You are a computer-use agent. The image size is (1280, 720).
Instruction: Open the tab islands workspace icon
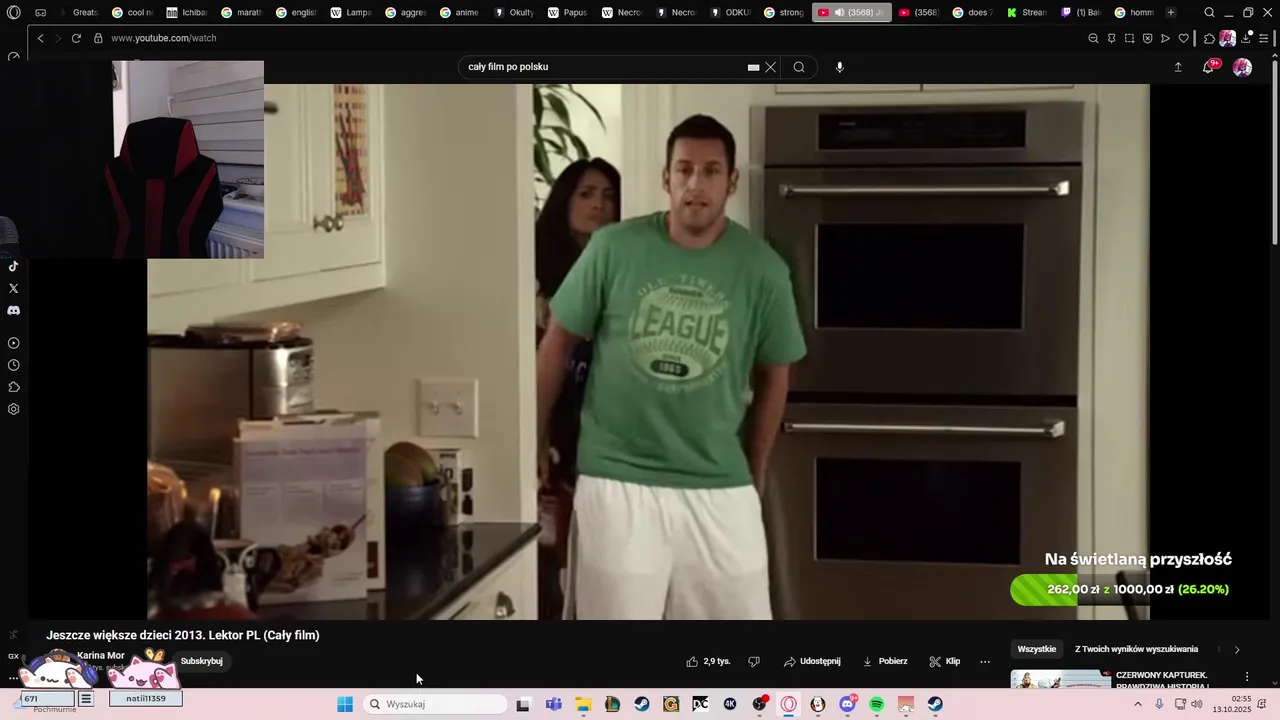[40, 13]
